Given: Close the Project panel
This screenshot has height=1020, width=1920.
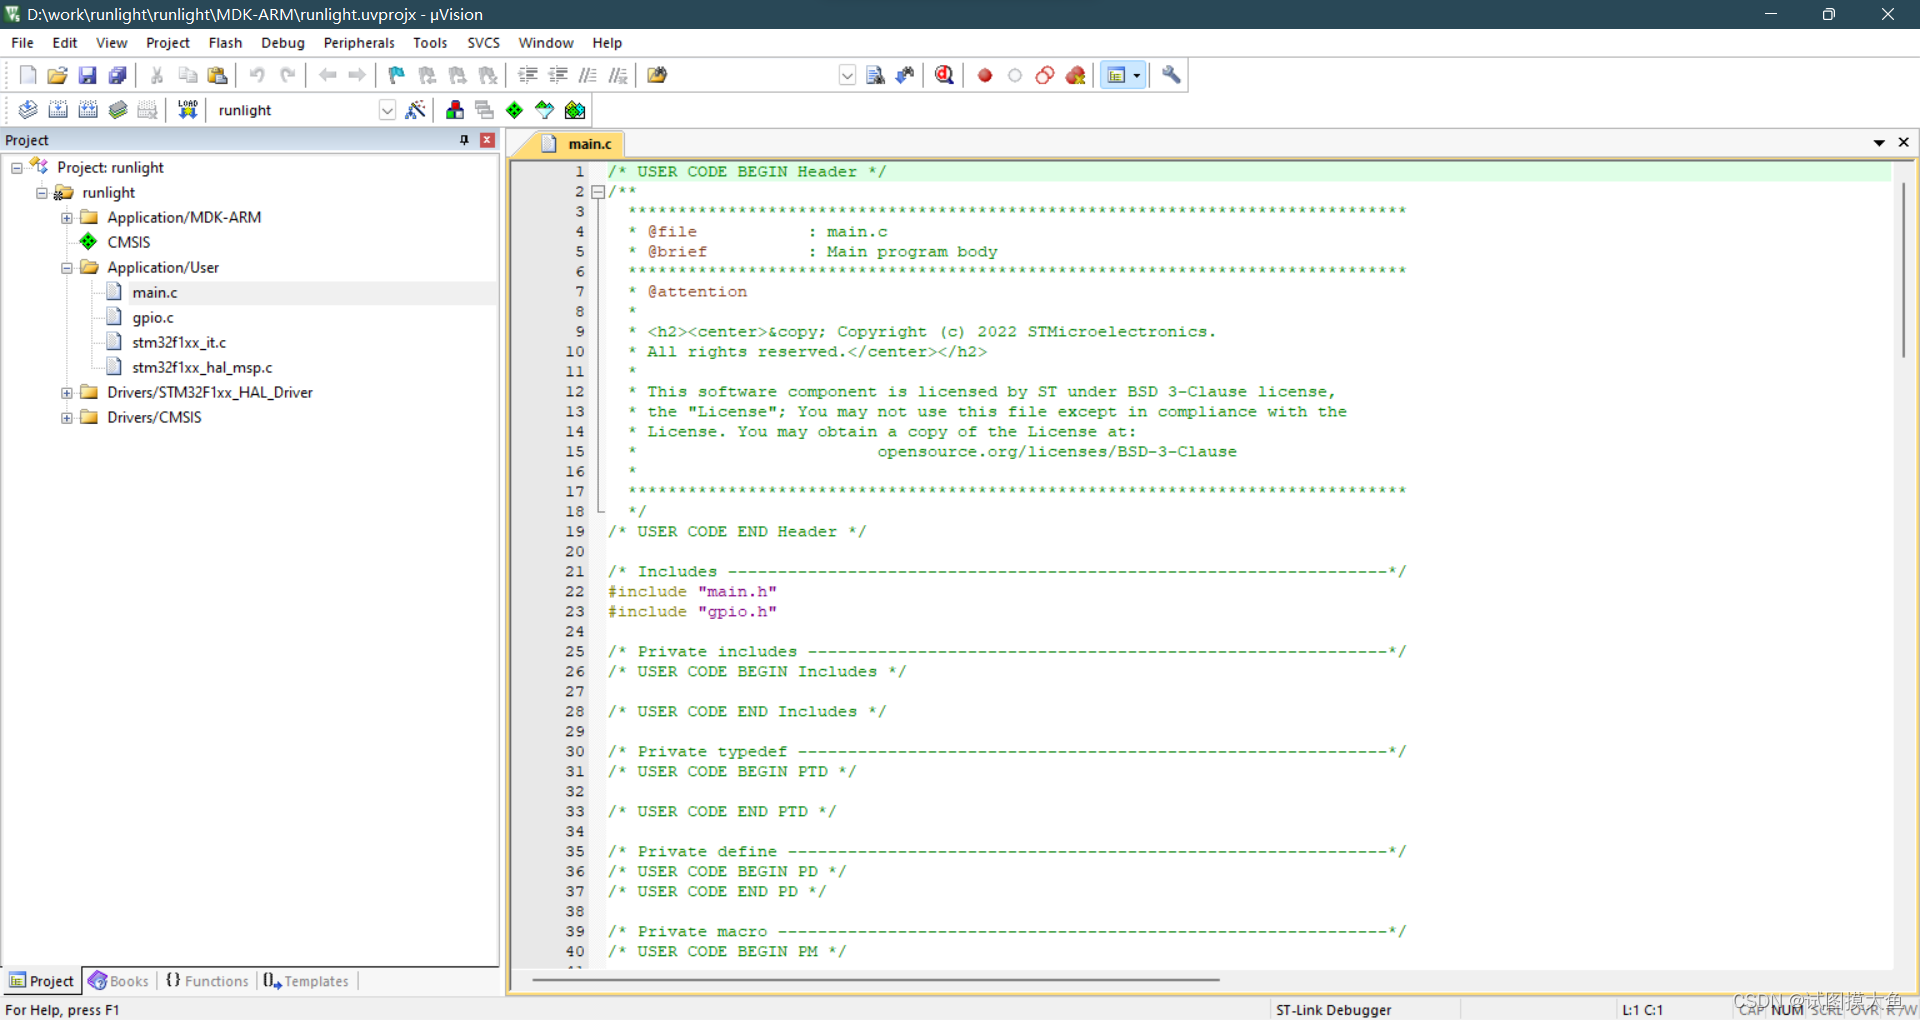Looking at the screenshot, I should [487, 140].
